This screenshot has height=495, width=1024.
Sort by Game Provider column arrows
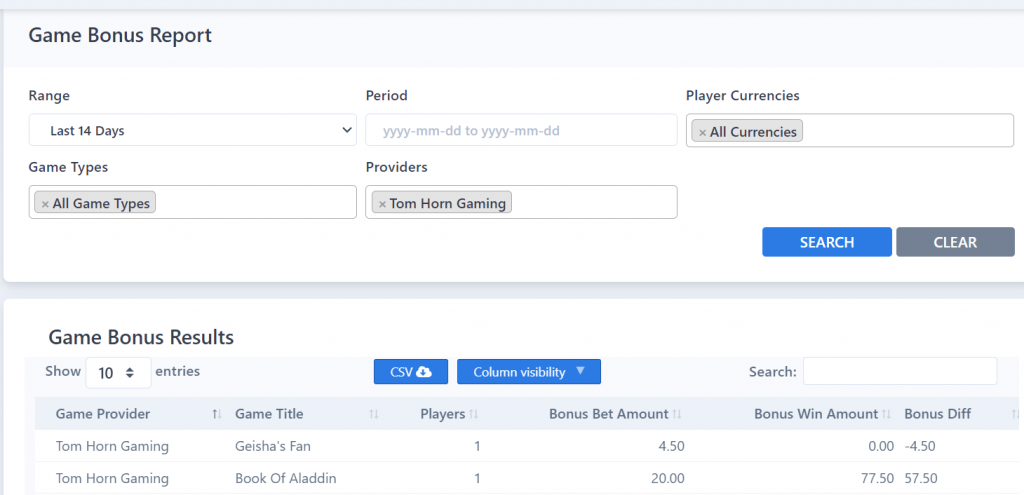(x=217, y=414)
